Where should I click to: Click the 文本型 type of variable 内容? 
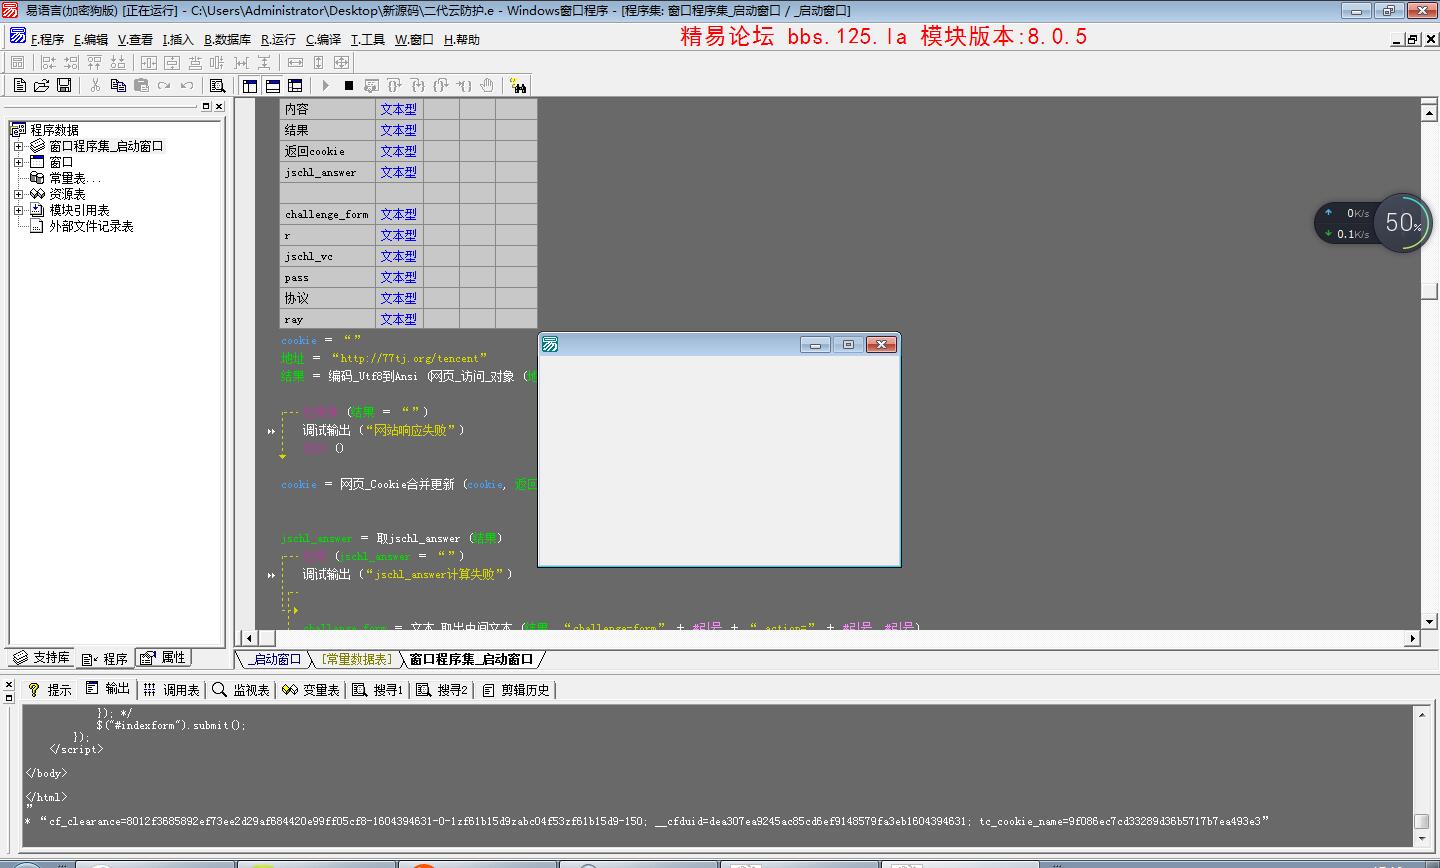click(398, 109)
